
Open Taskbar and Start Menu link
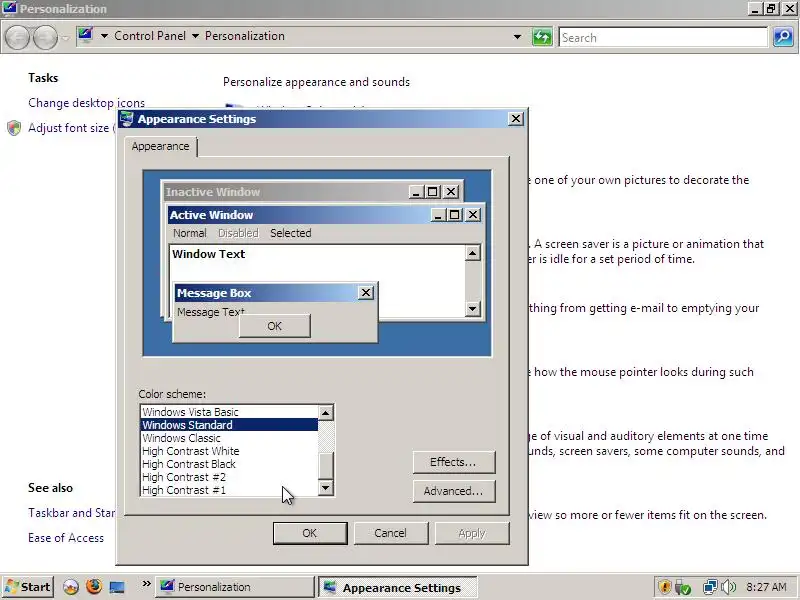(x=71, y=513)
